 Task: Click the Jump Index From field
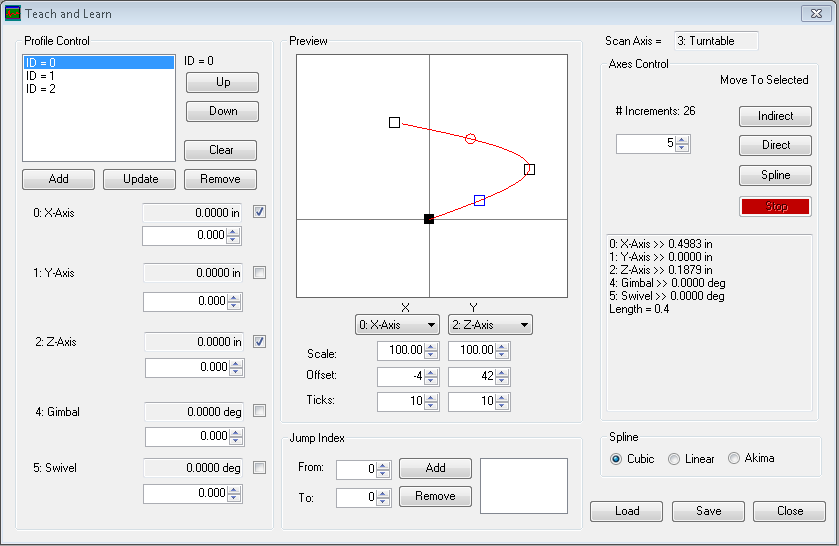click(356, 469)
